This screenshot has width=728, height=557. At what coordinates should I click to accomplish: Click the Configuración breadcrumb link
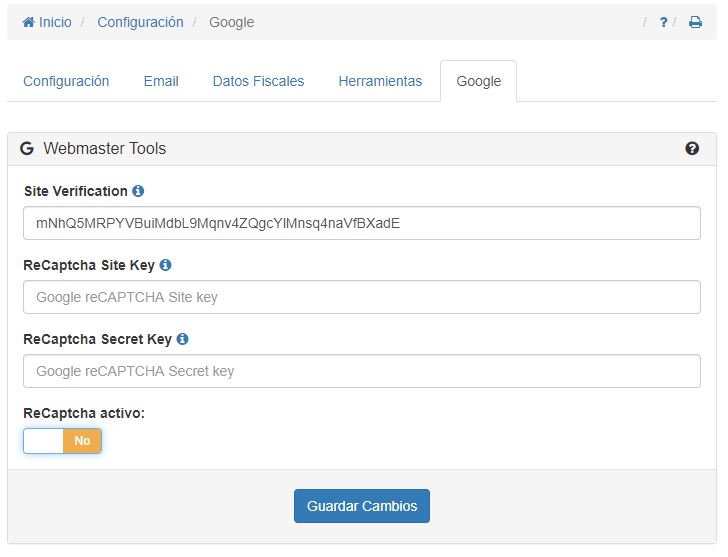140,22
